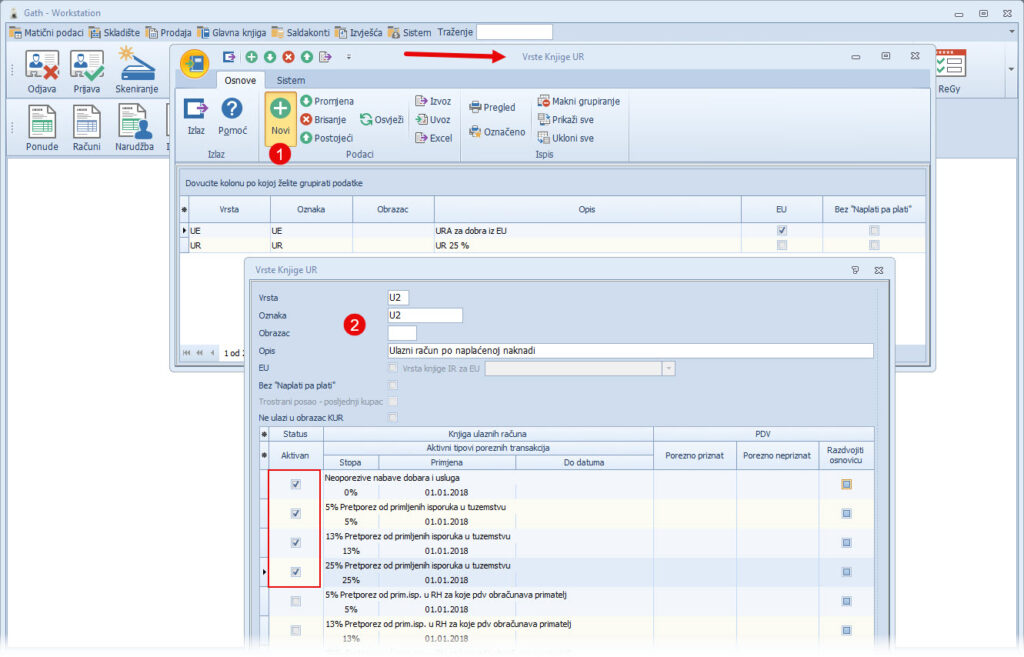Image resolution: width=1024 pixels, height=657 pixels.
Task: Expand the Vrsta knjige IR za EU dropdown
Action: click(x=668, y=368)
